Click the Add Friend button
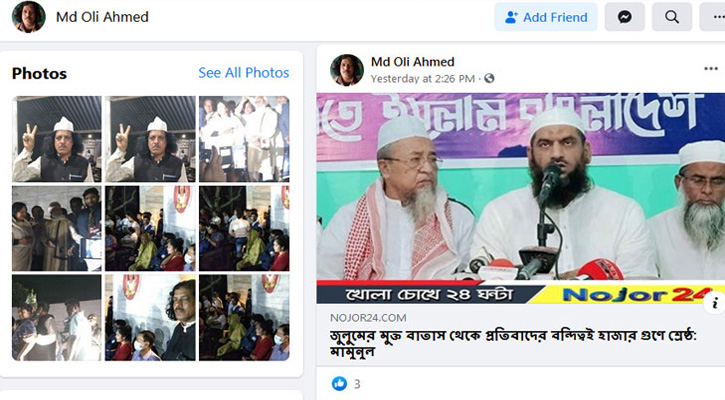Viewport: 725px width, 400px height. (546, 17)
